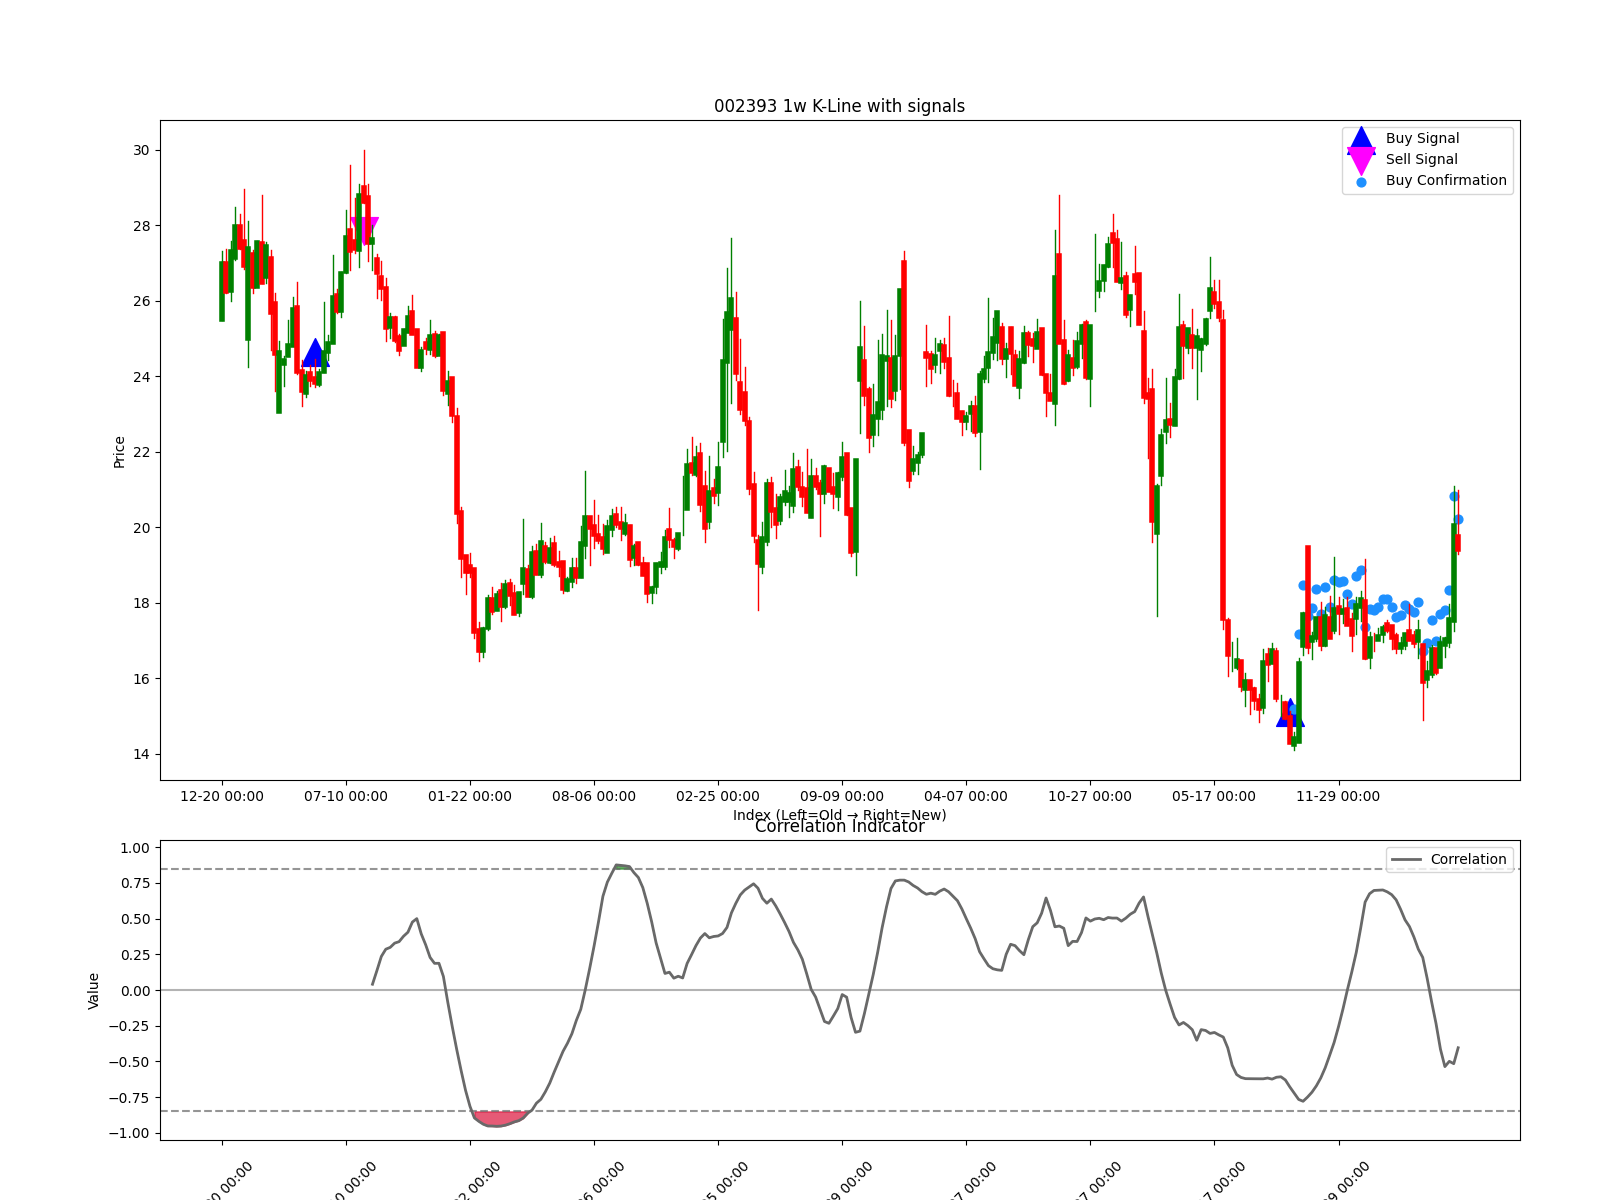This screenshot has height=1200, width=1600.
Task: Click the x-axis tick label '11-29 00:00'
Action: pyautogui.click(x=1338, y=796)
